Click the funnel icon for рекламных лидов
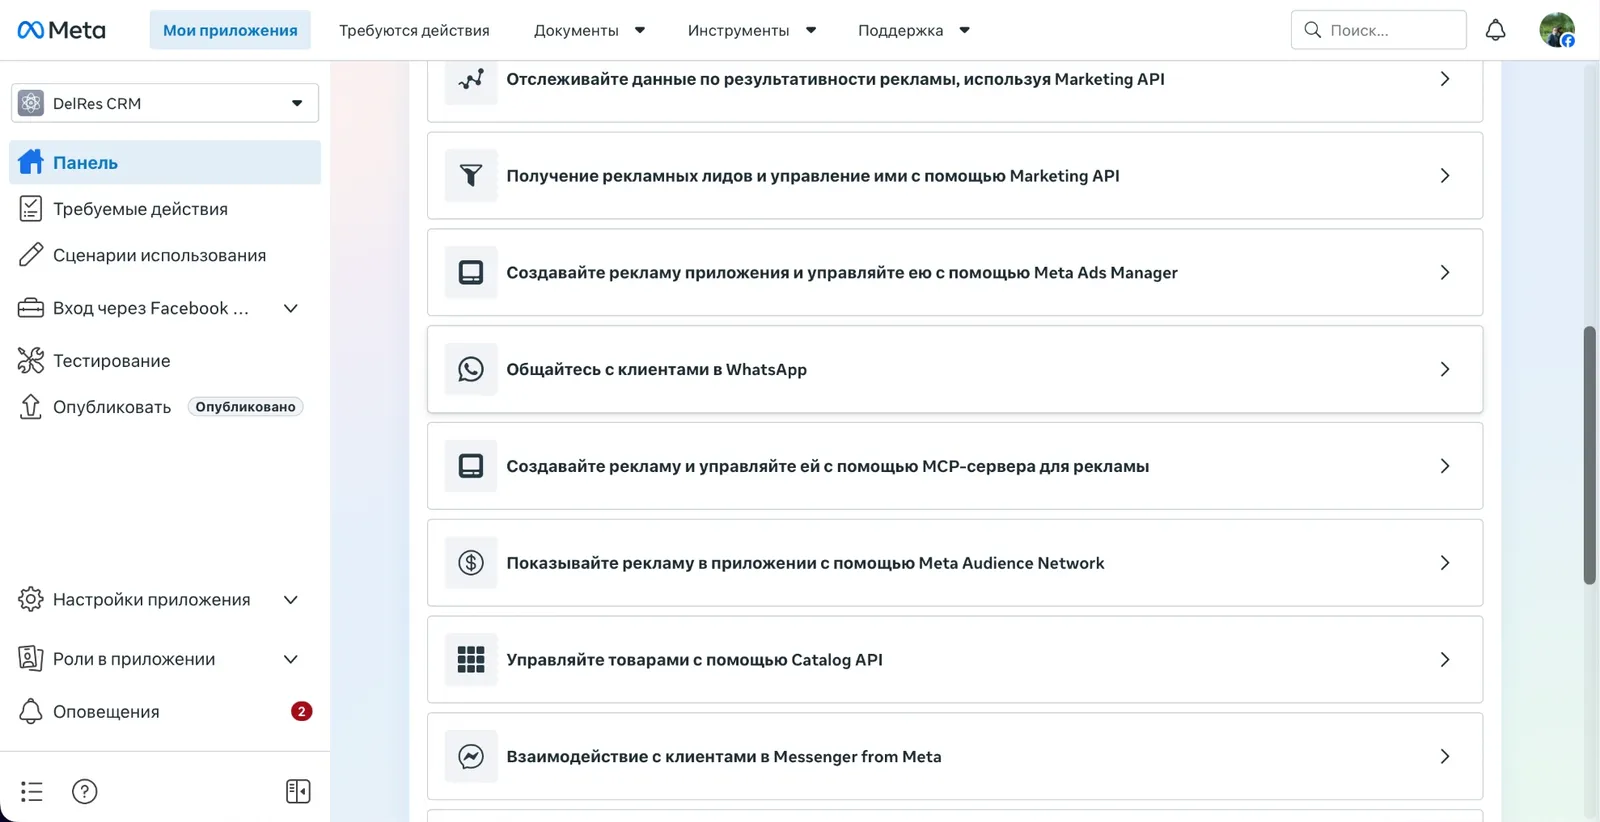Image resolution: width=1600 pixels, height=822 pixels. click(471, 176)
